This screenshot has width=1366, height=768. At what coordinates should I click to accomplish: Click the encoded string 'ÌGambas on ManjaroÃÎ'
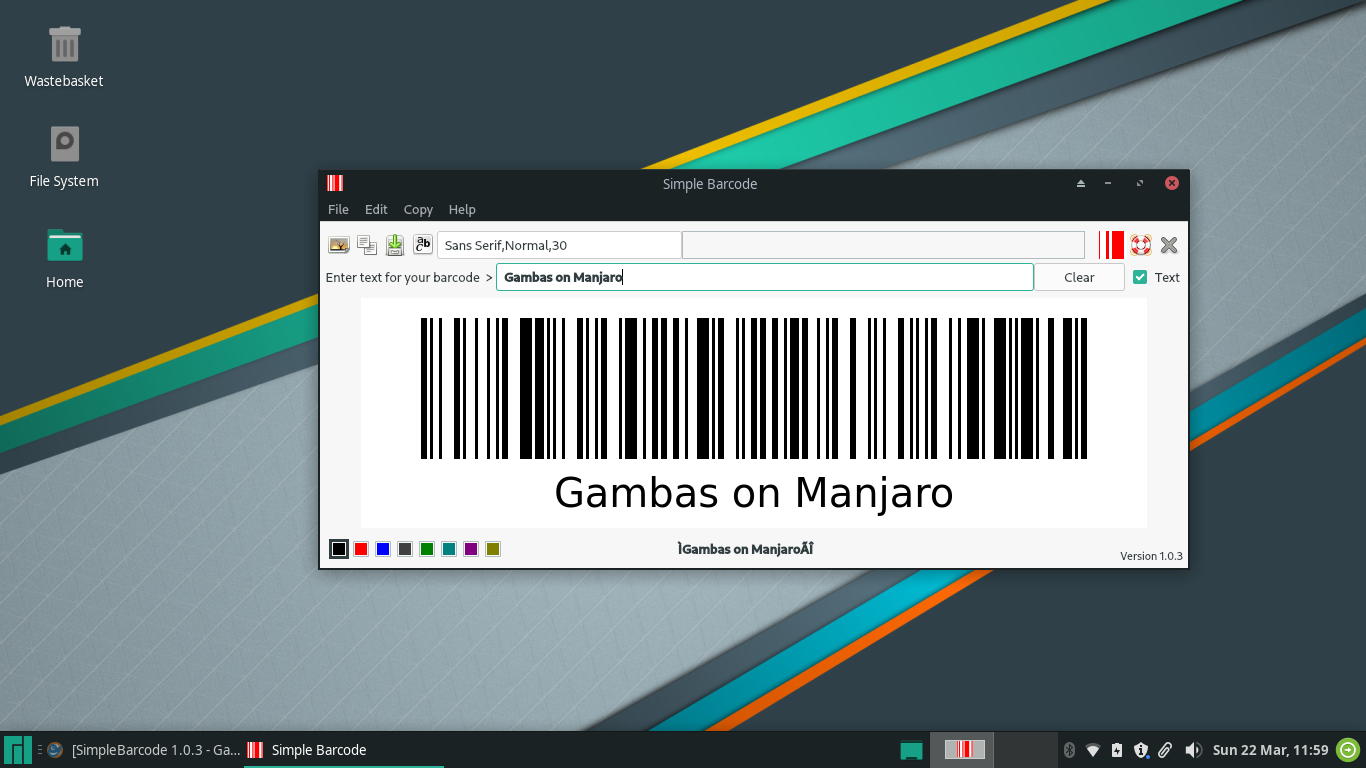(745, 548)
